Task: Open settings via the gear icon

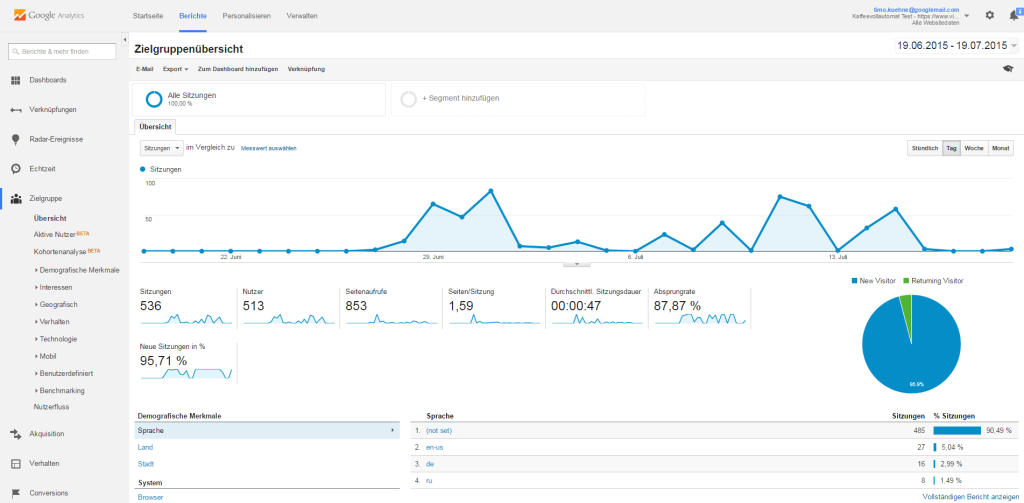Action: pos(989,15)
